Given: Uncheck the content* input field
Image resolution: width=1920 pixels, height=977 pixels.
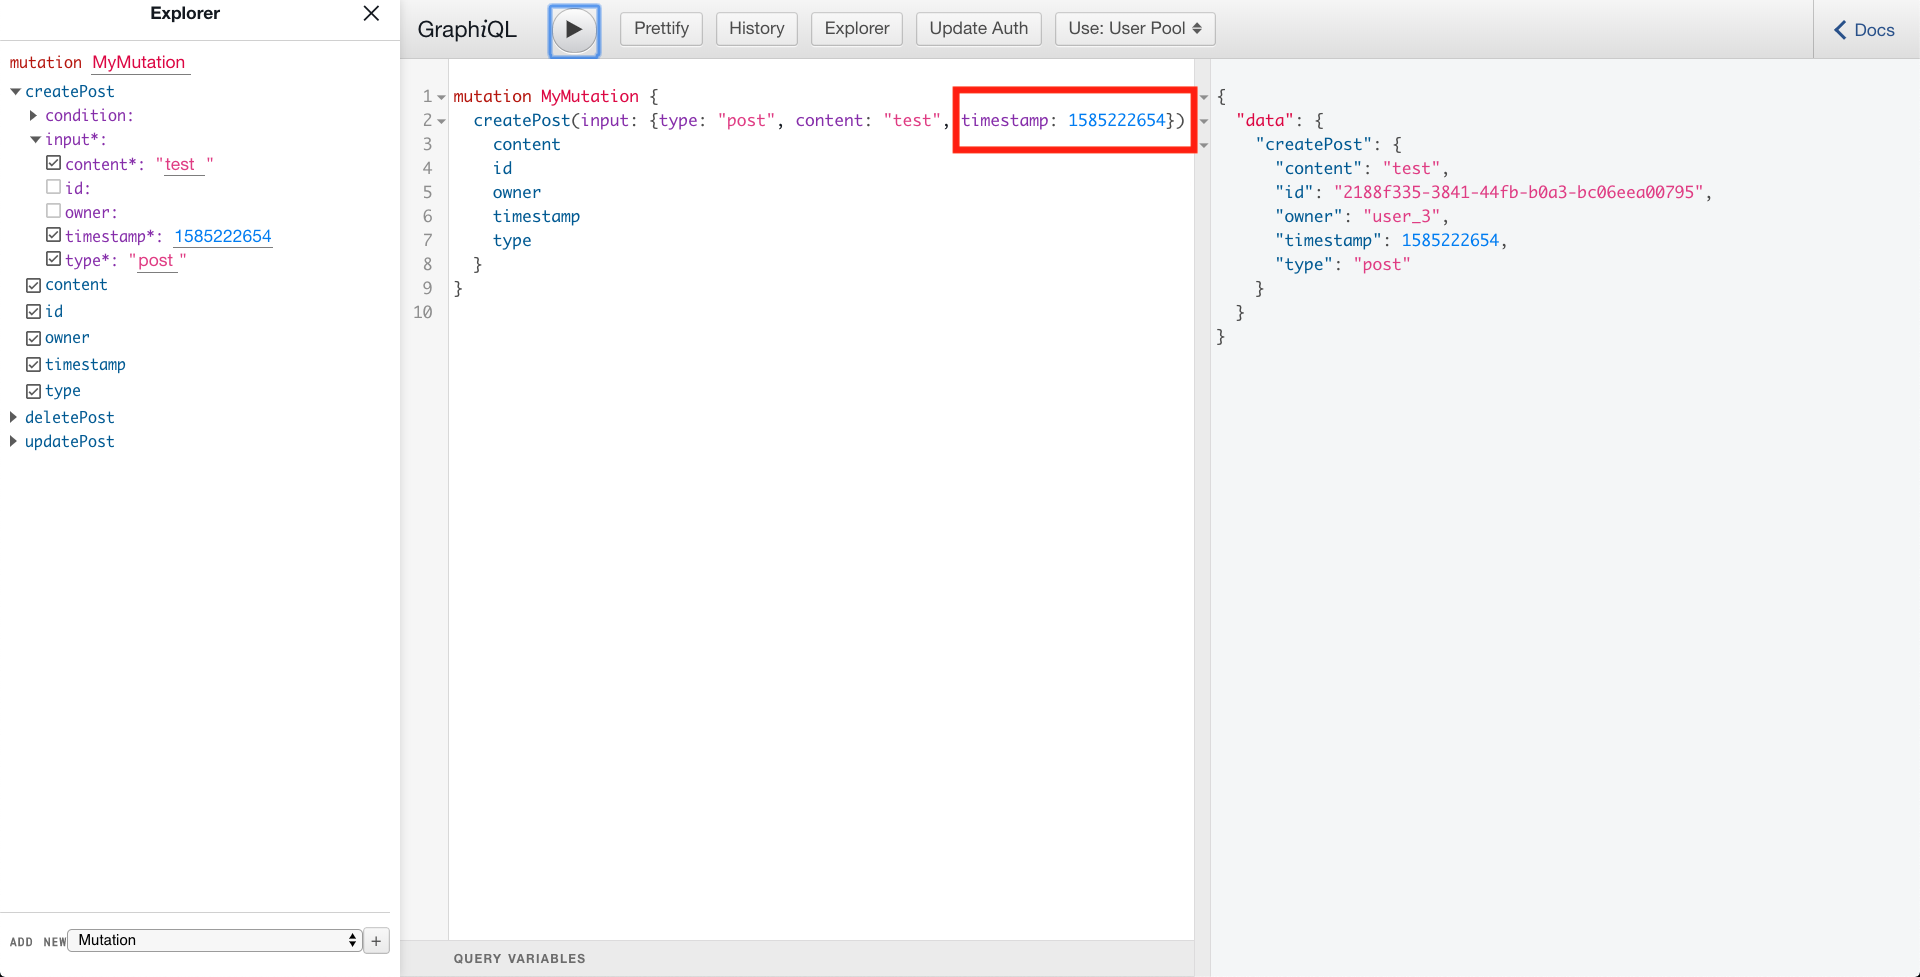Looking at the screenshot, I should [54, 163].
